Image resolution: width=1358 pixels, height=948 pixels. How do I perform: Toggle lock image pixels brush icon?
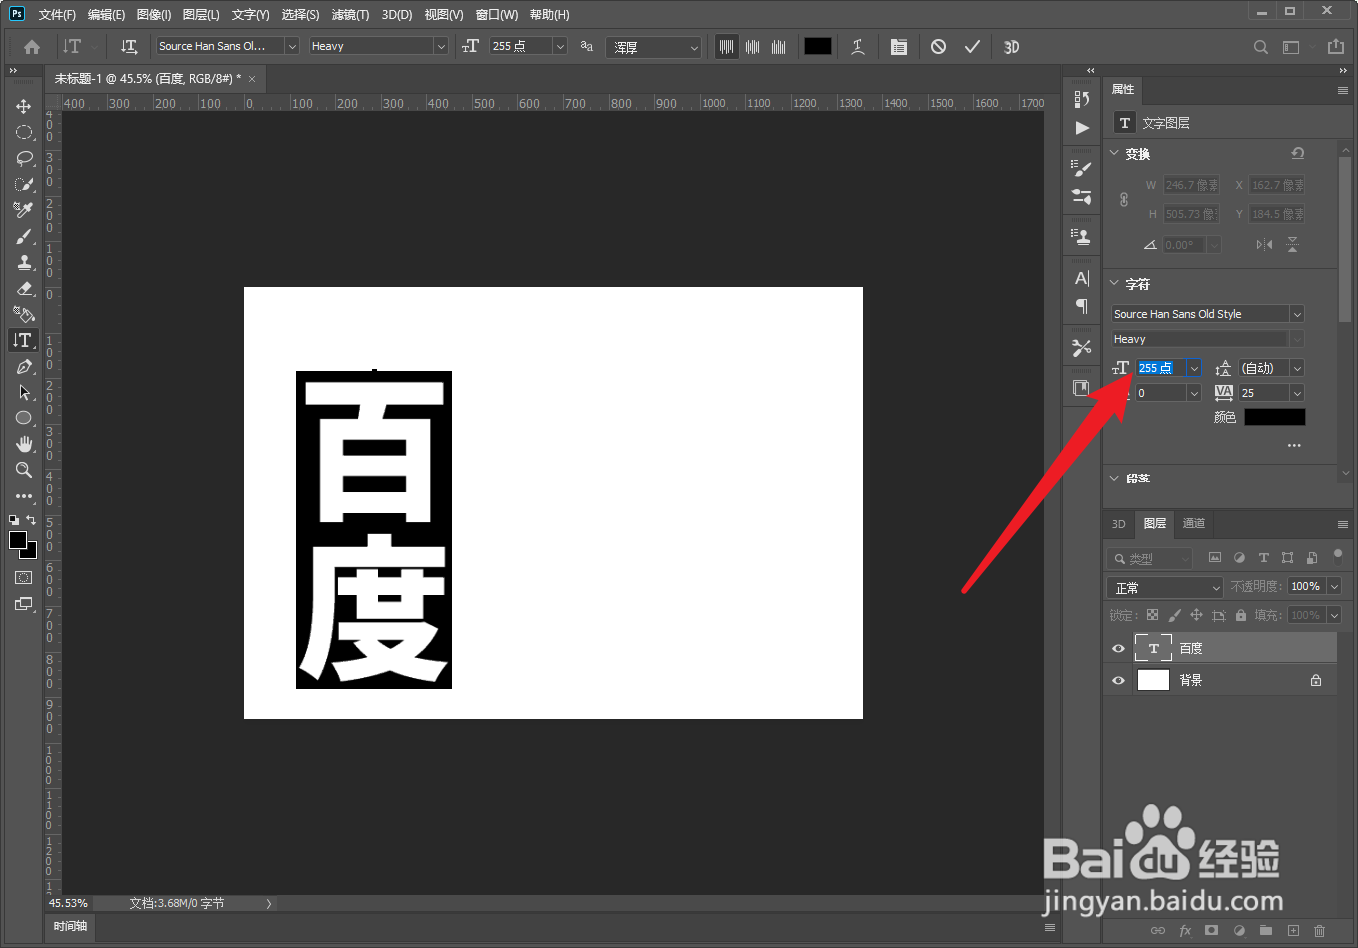[1174, 615]
